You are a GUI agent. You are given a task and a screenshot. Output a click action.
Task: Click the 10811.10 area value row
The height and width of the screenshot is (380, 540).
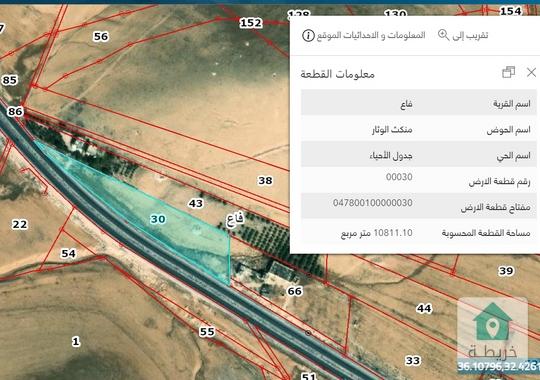click(419, 233)
